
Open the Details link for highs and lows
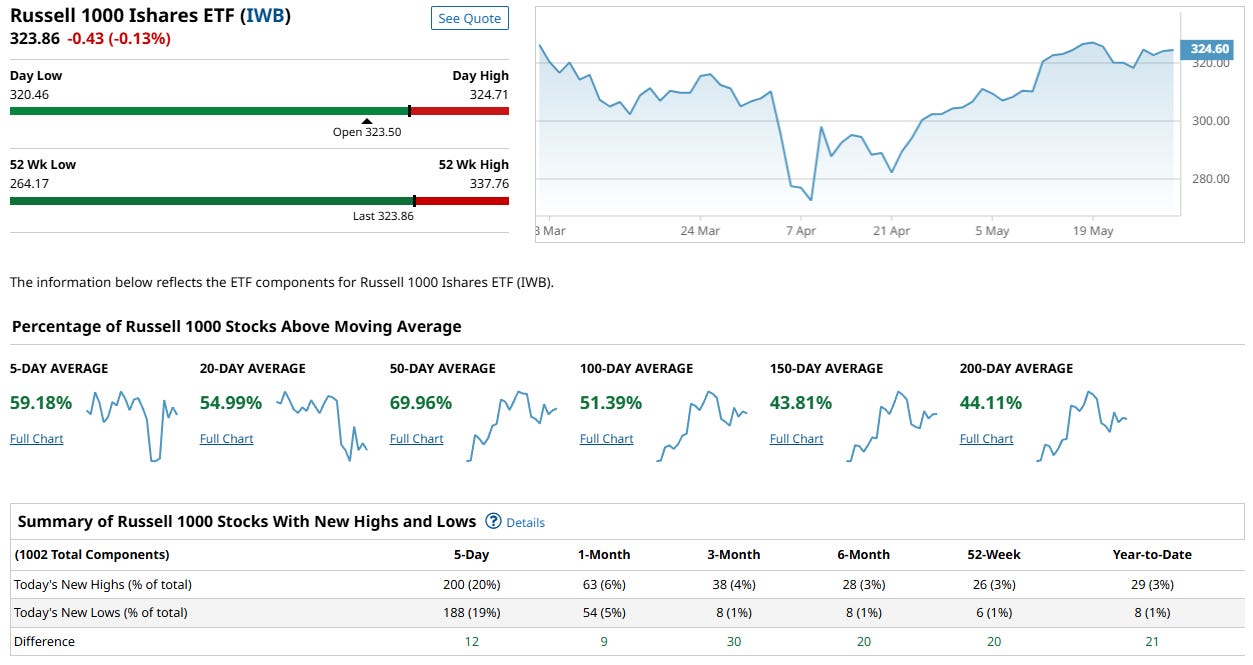tap(525, 522)
